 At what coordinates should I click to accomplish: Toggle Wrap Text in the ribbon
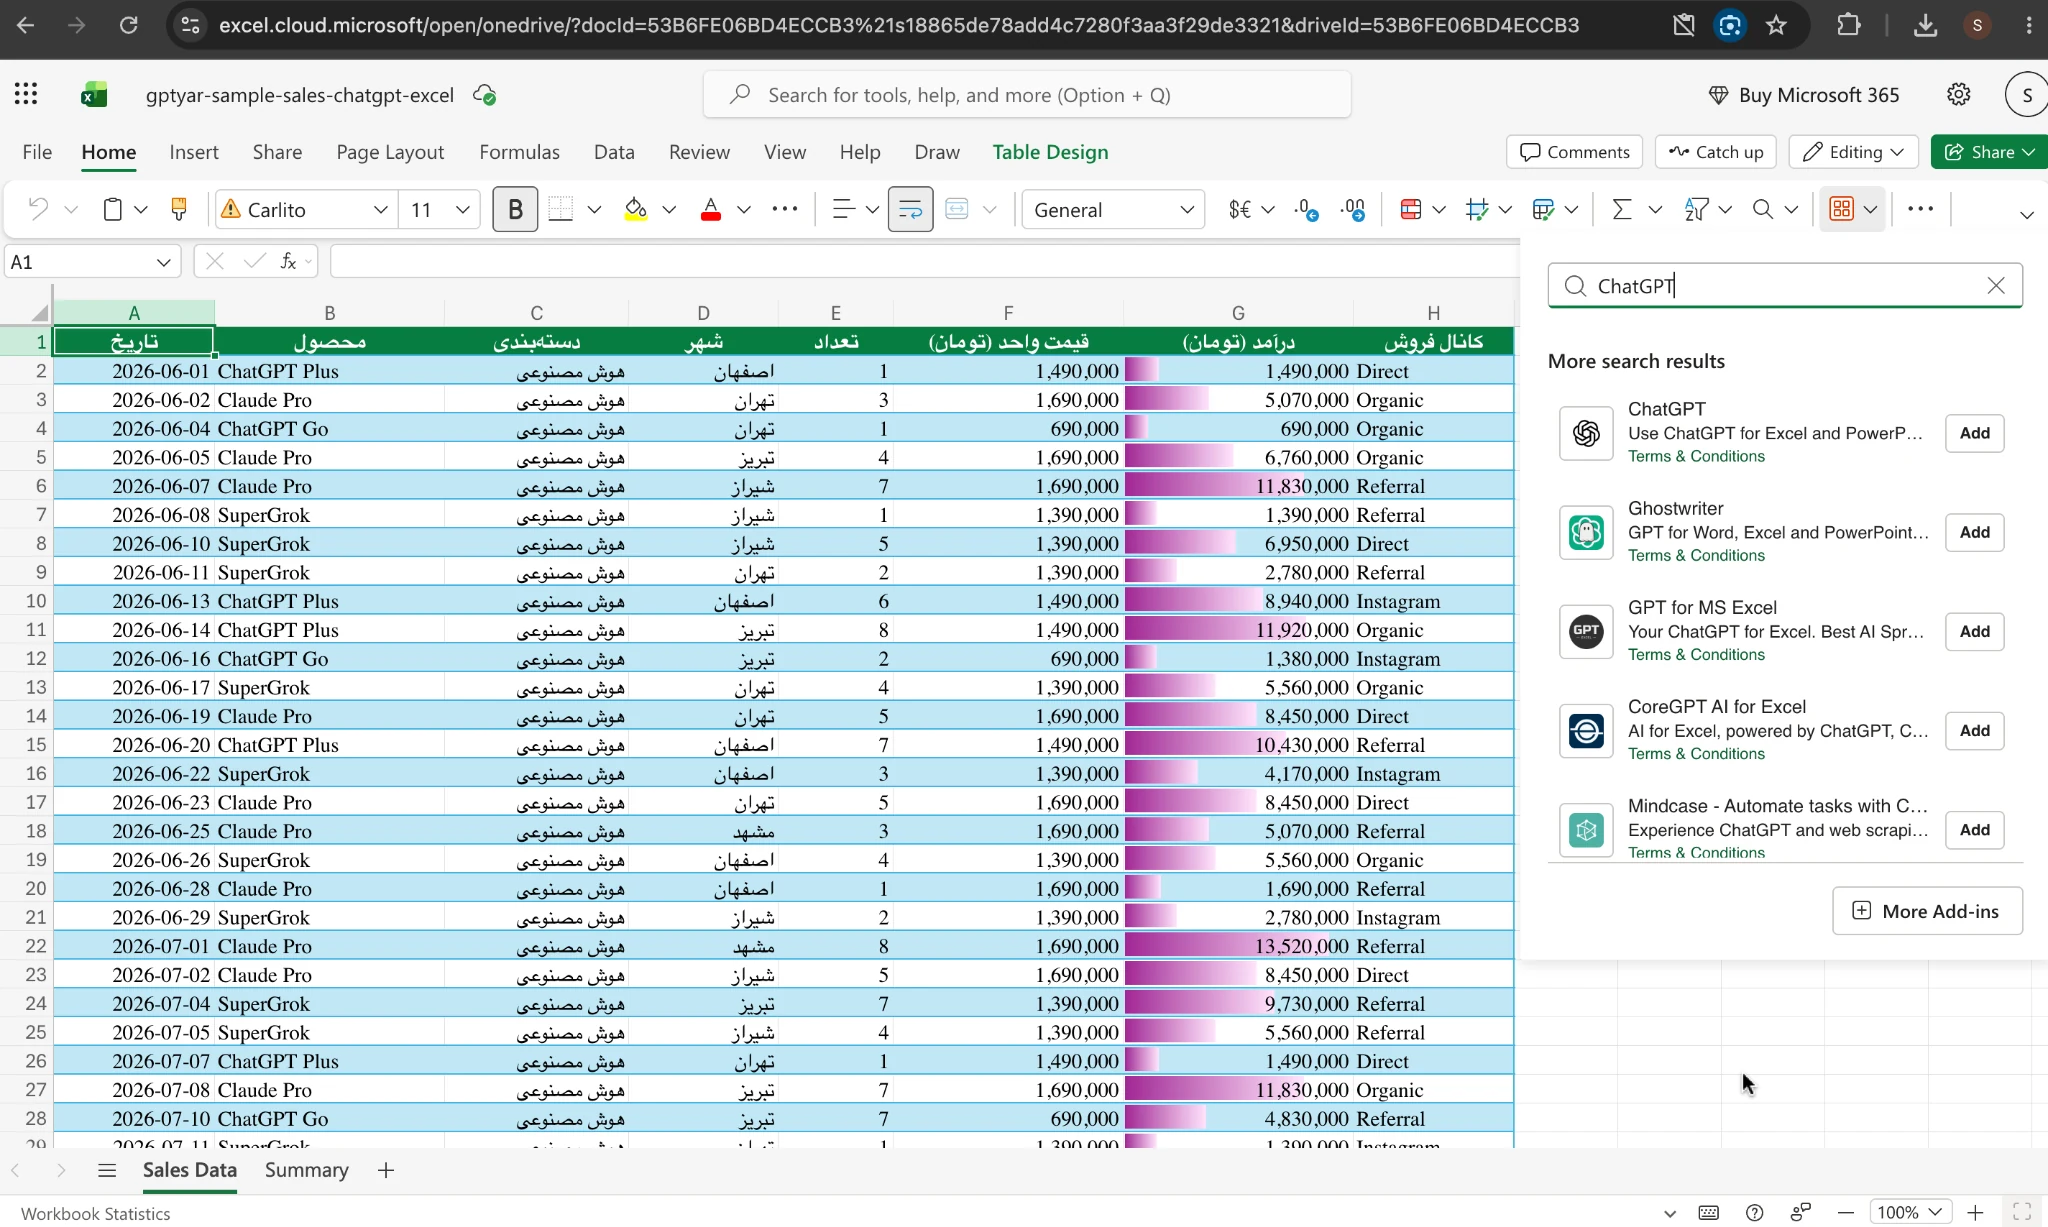click(910, 209)
